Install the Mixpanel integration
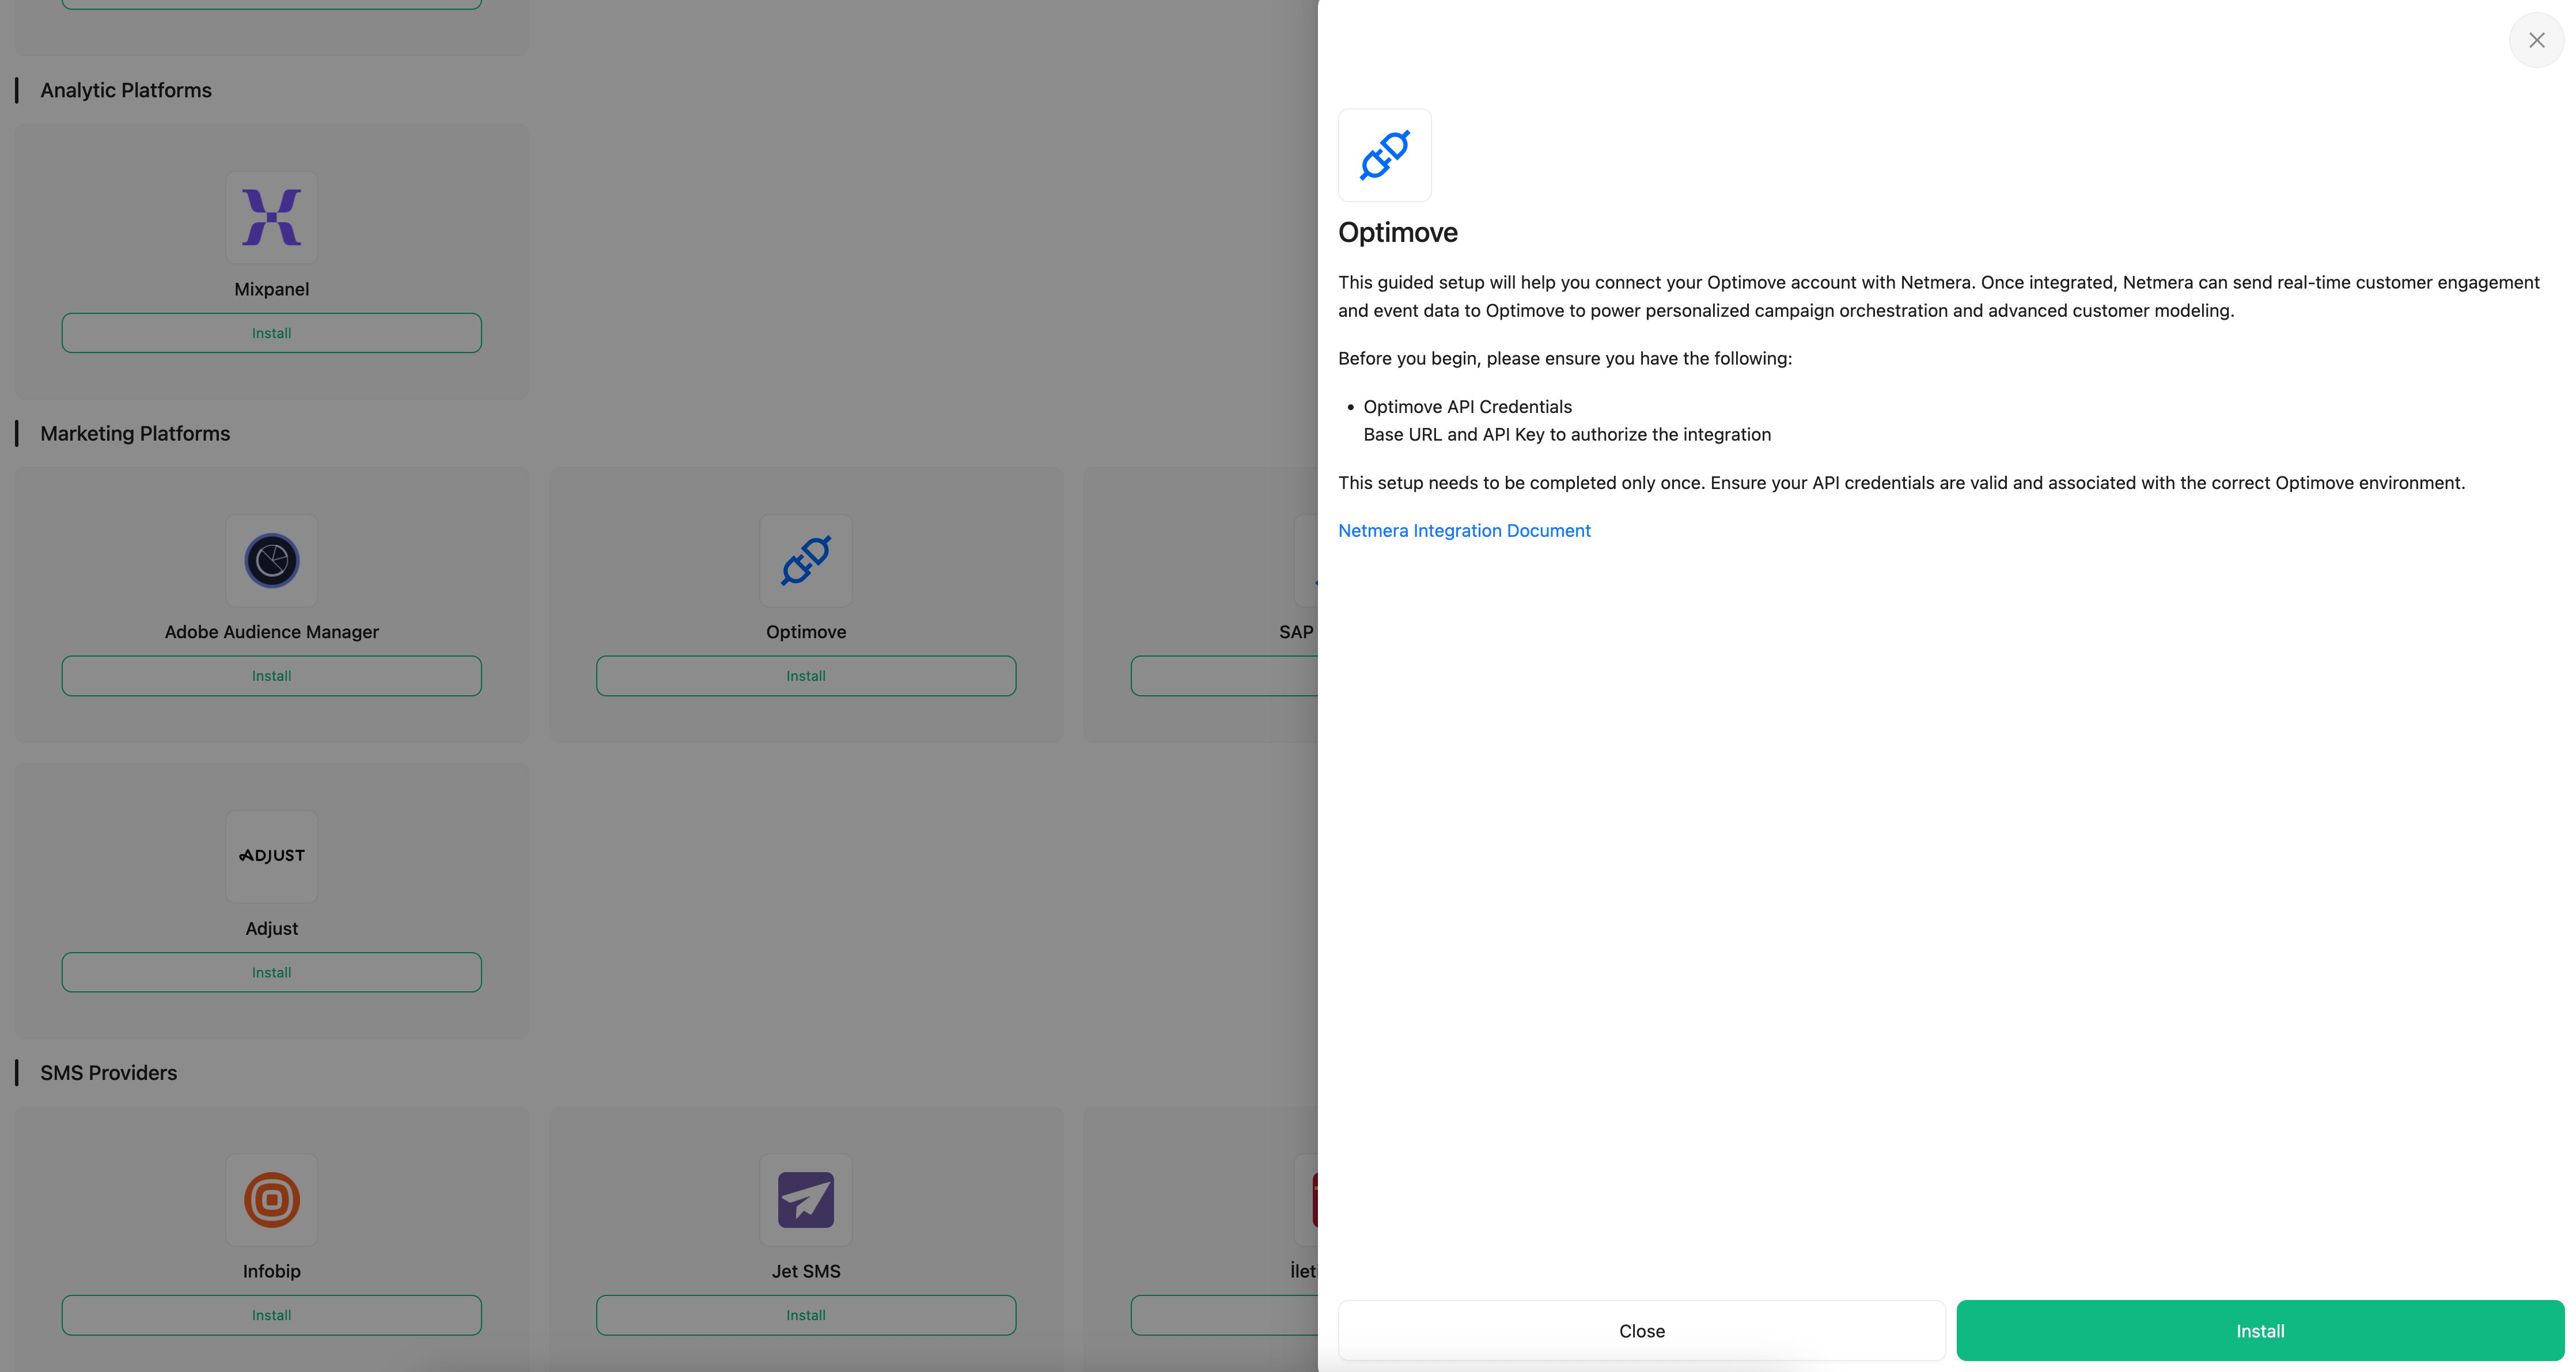 271,333
